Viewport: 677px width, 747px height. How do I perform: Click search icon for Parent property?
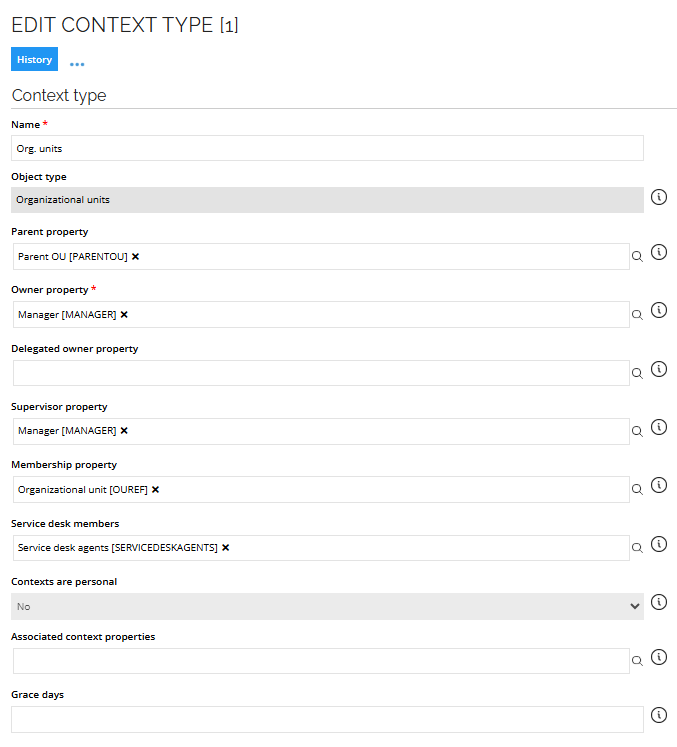637,256
